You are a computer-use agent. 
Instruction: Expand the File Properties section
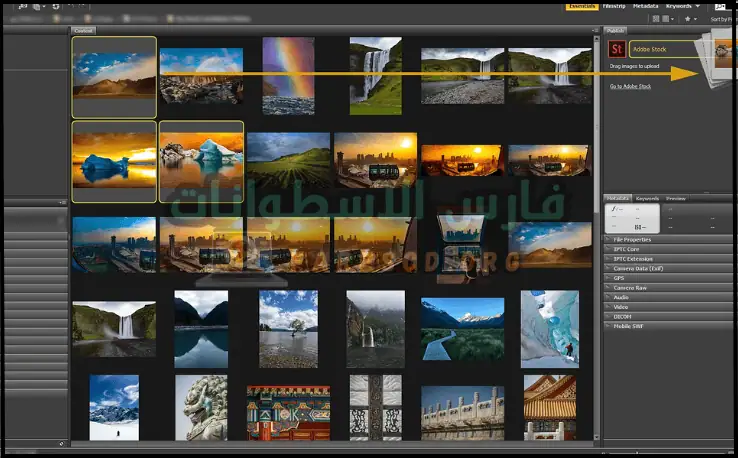point(635,241)
